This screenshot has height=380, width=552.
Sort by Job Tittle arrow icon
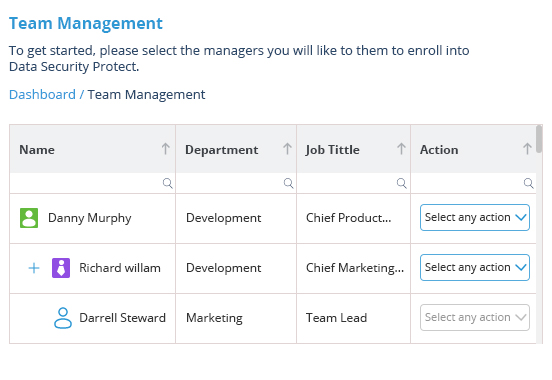coord(401,149)
